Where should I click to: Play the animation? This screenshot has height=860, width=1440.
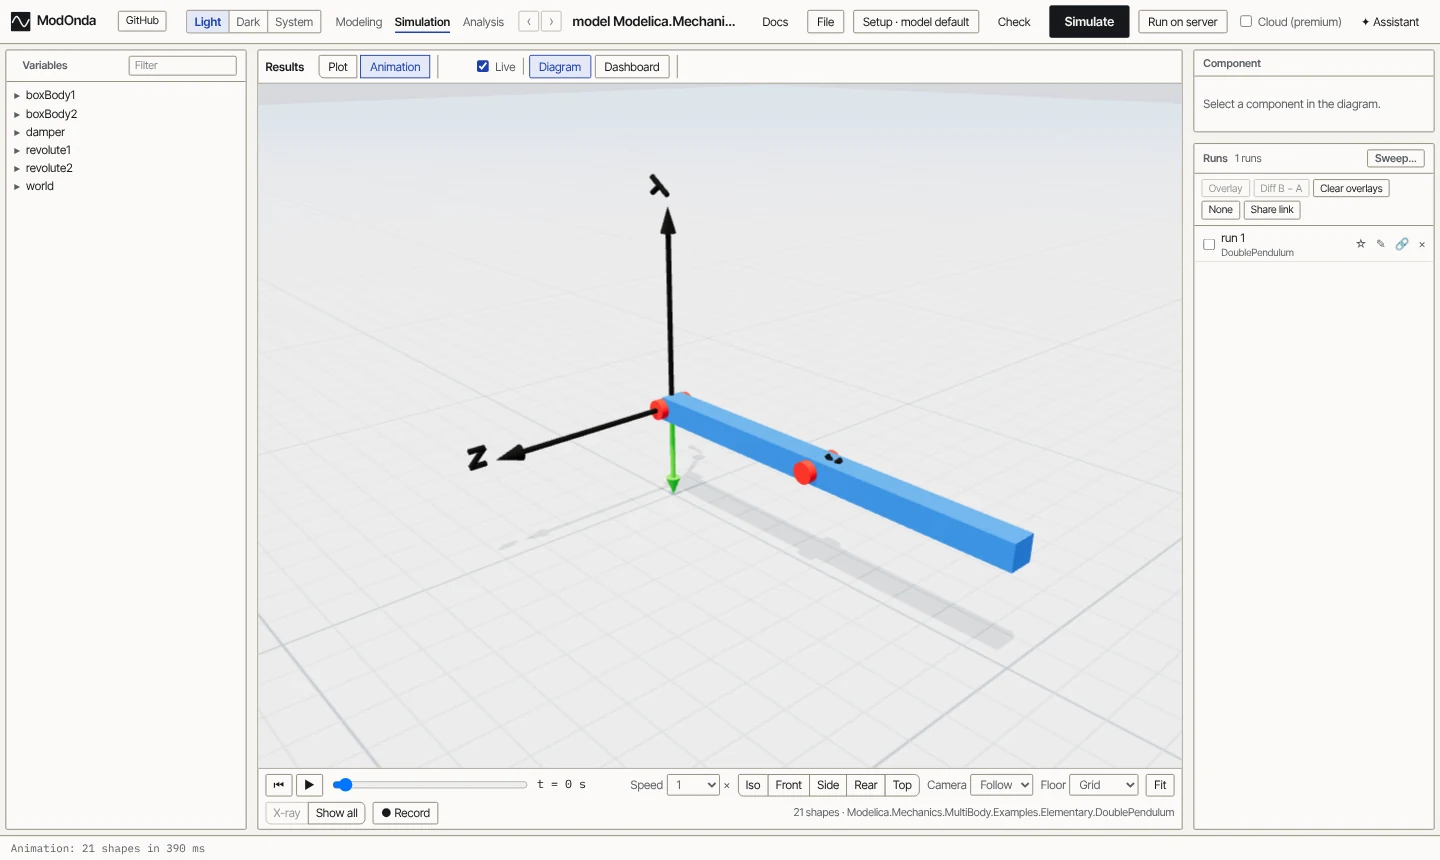309,785
